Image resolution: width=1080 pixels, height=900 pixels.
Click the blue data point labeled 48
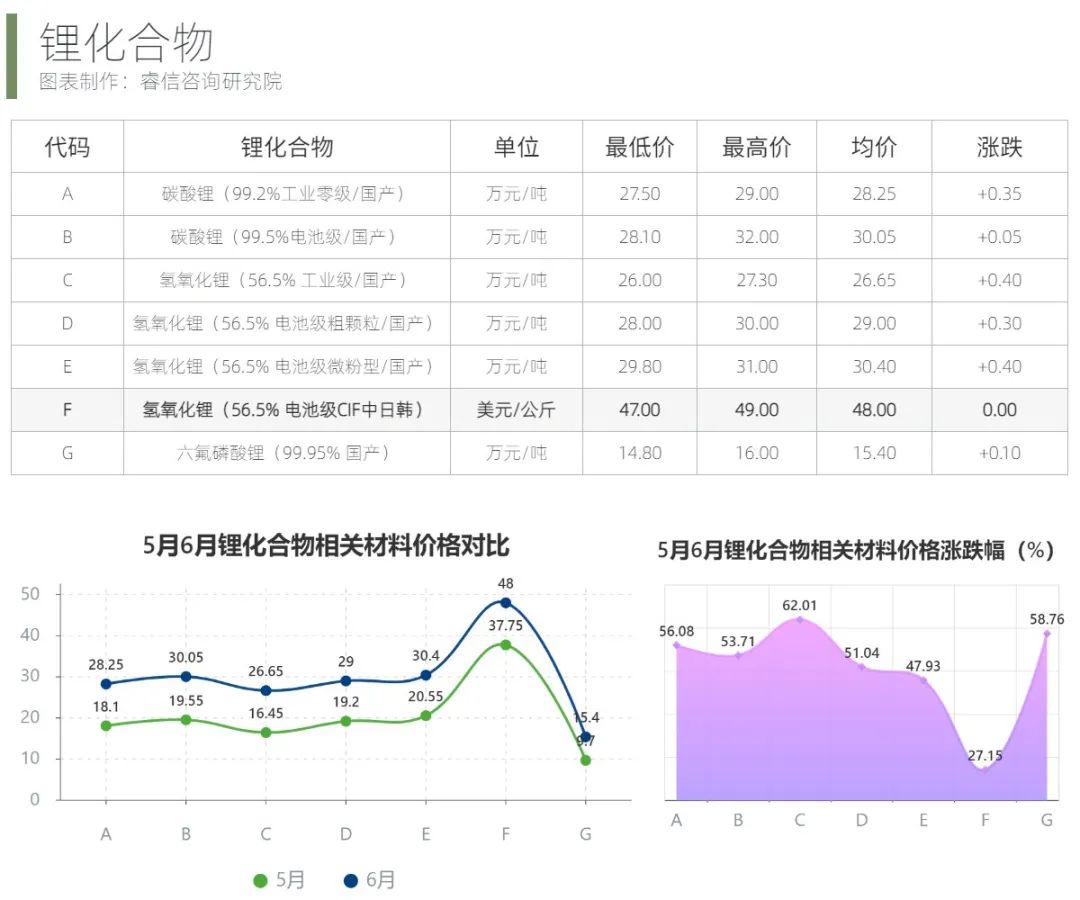pos(505,603)
